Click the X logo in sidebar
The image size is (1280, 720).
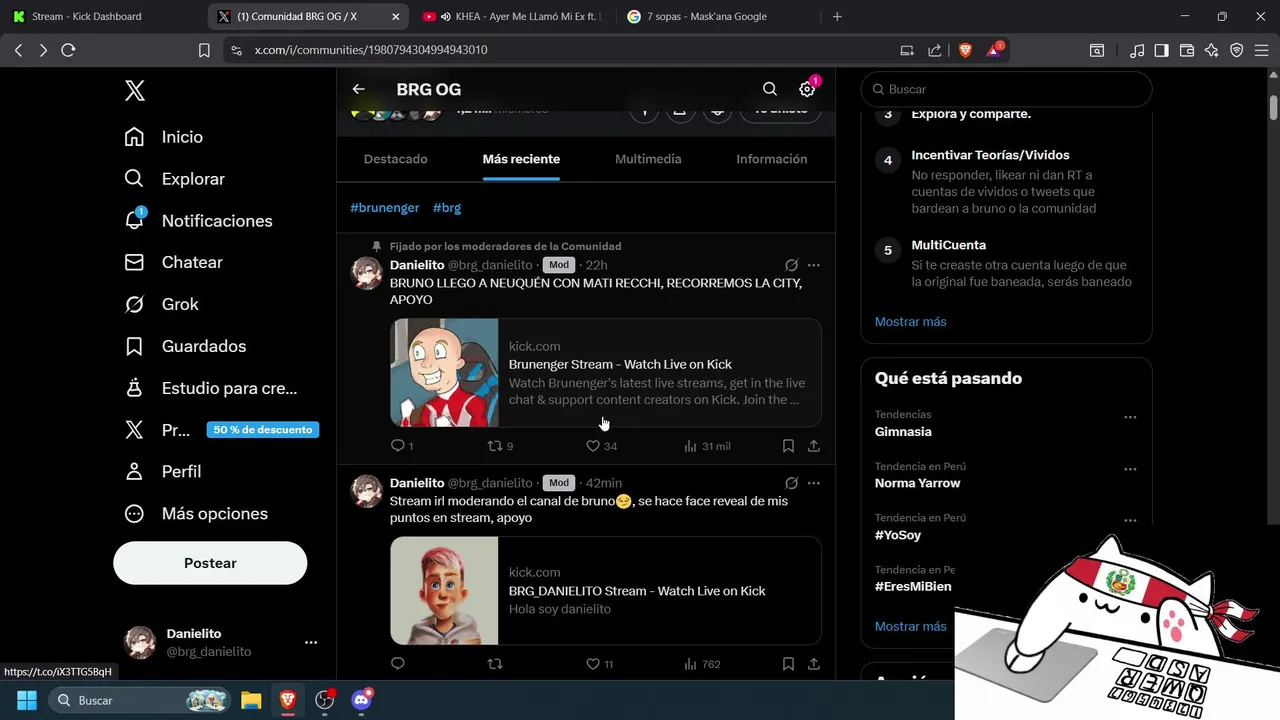click(x=135, y=91)
